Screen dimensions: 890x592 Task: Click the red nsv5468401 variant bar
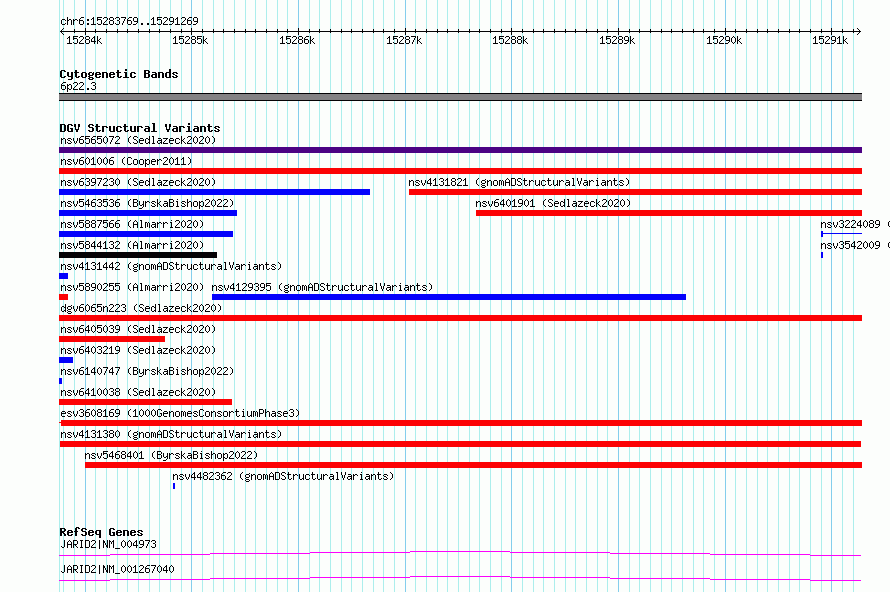pos(473,465)
